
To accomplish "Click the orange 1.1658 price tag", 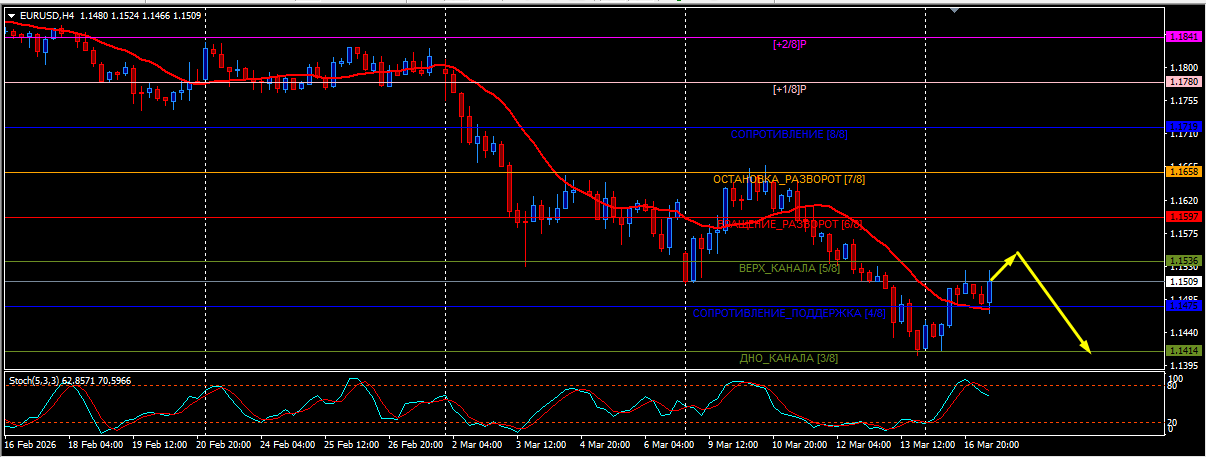I will pos(1183,172).
